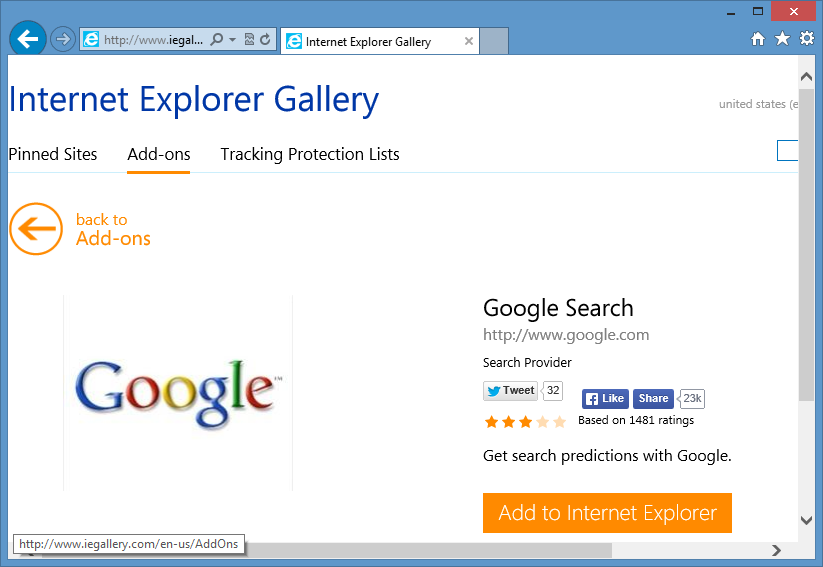Open a new tab button

tap(494, 41)
